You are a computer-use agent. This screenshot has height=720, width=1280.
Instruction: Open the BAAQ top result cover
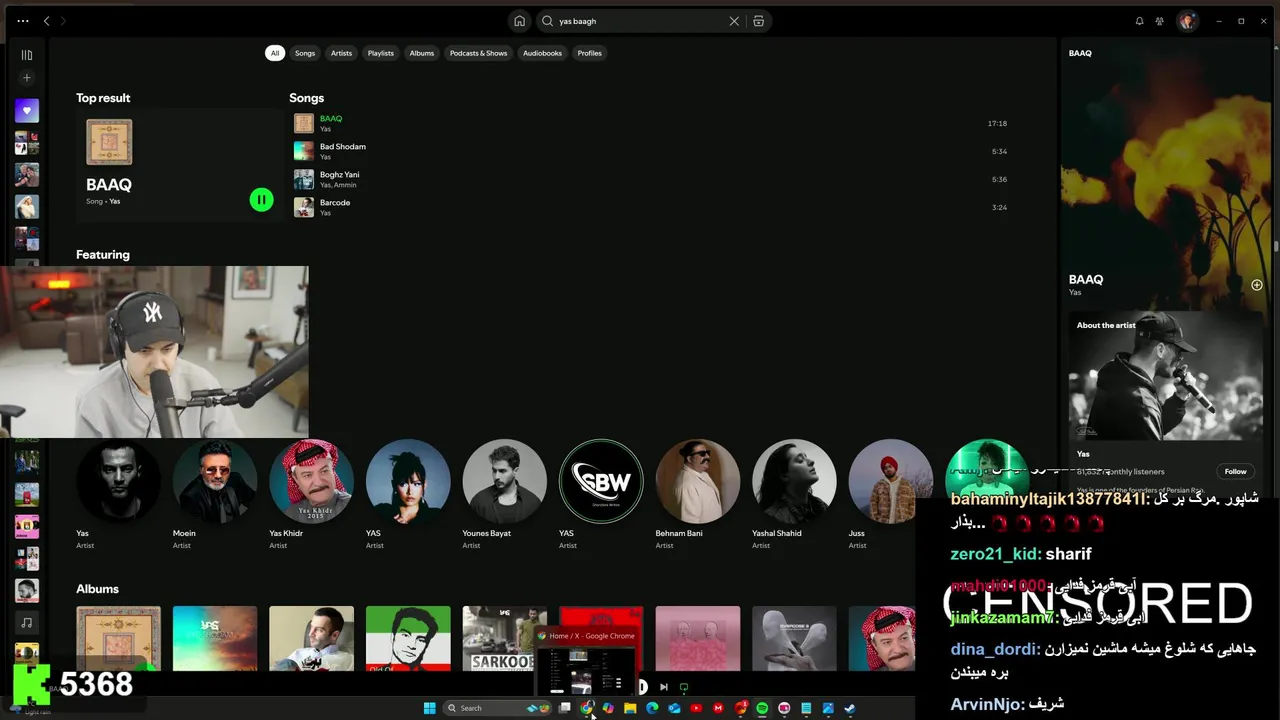109,142
